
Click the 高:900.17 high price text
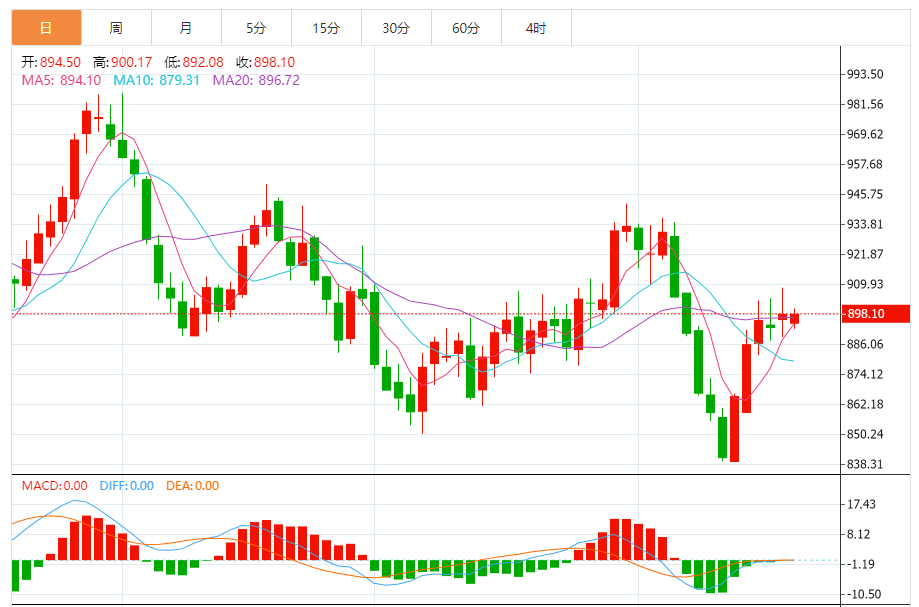122,62
